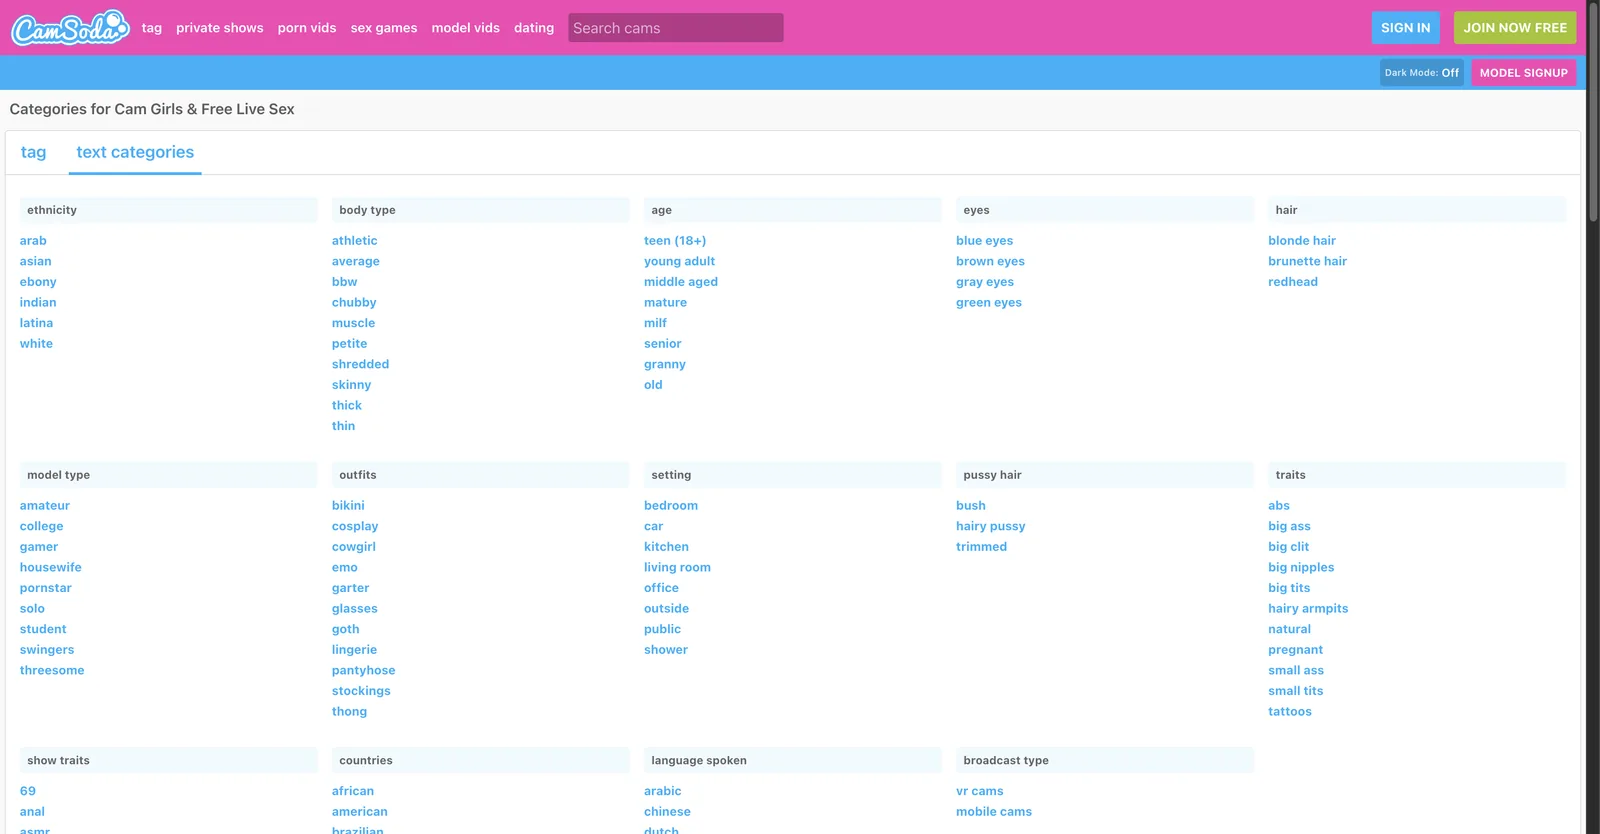Select the middle aged link
Screen dimensions: 1600x834
pos(681,282)
